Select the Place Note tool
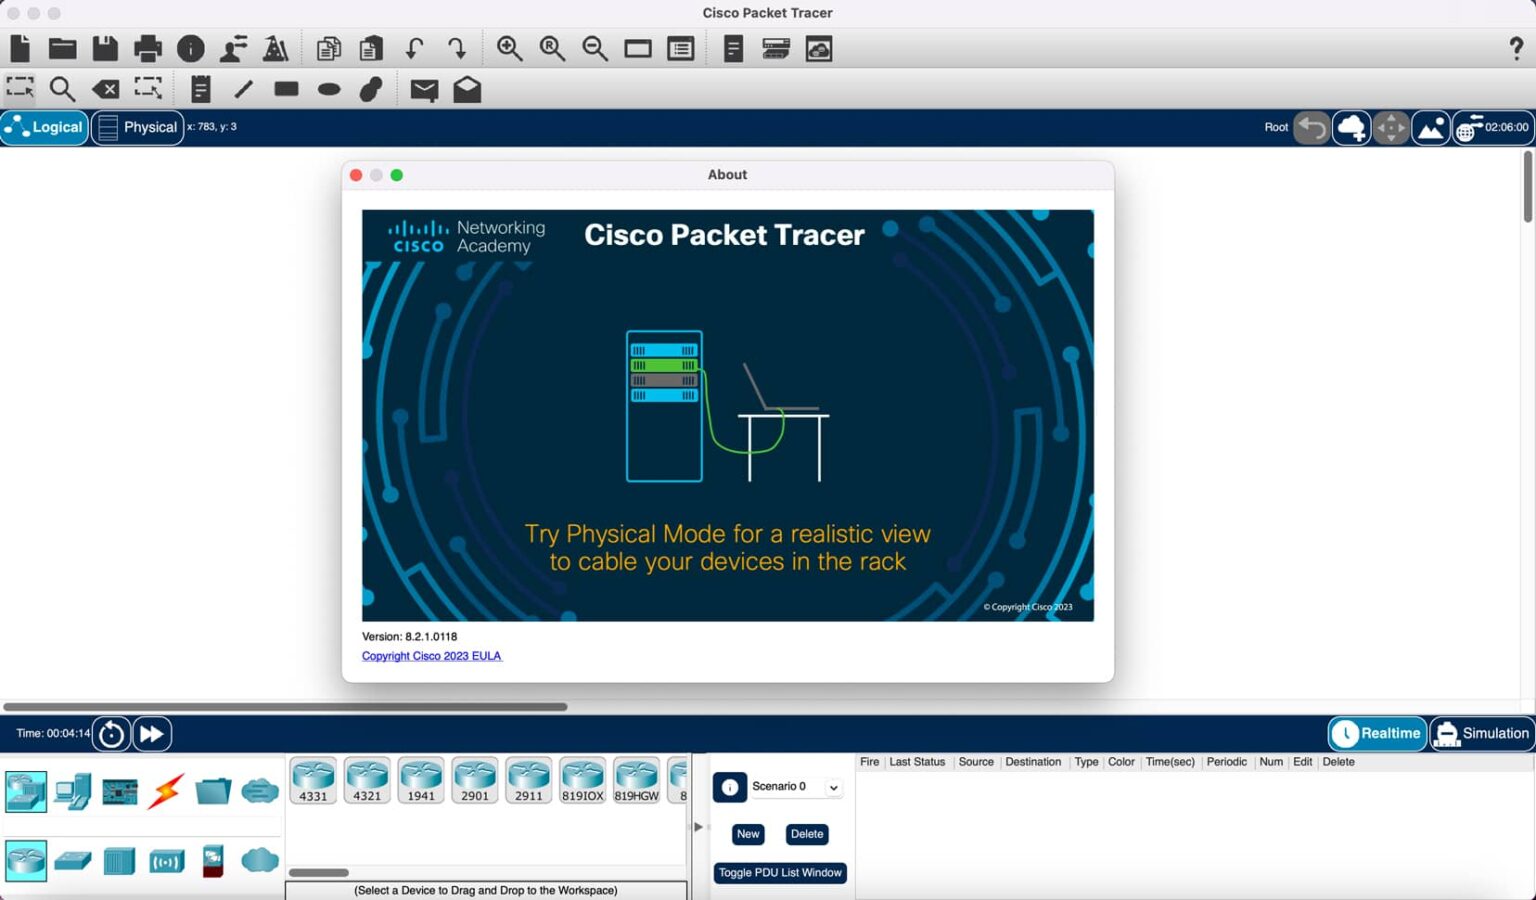The width and height of the screenshot is (1536, 900). tap(203, 89)
